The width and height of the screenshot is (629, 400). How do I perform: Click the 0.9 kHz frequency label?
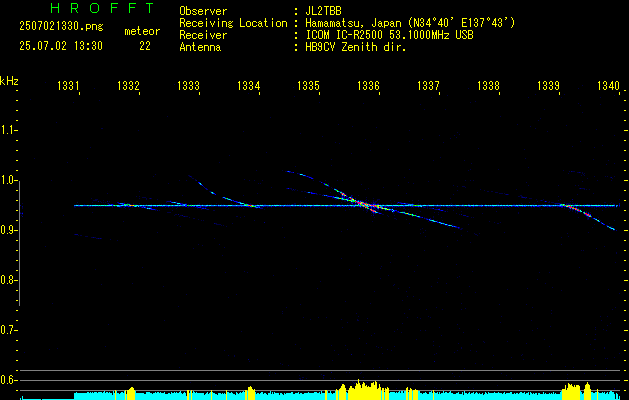tap(8, 230)
